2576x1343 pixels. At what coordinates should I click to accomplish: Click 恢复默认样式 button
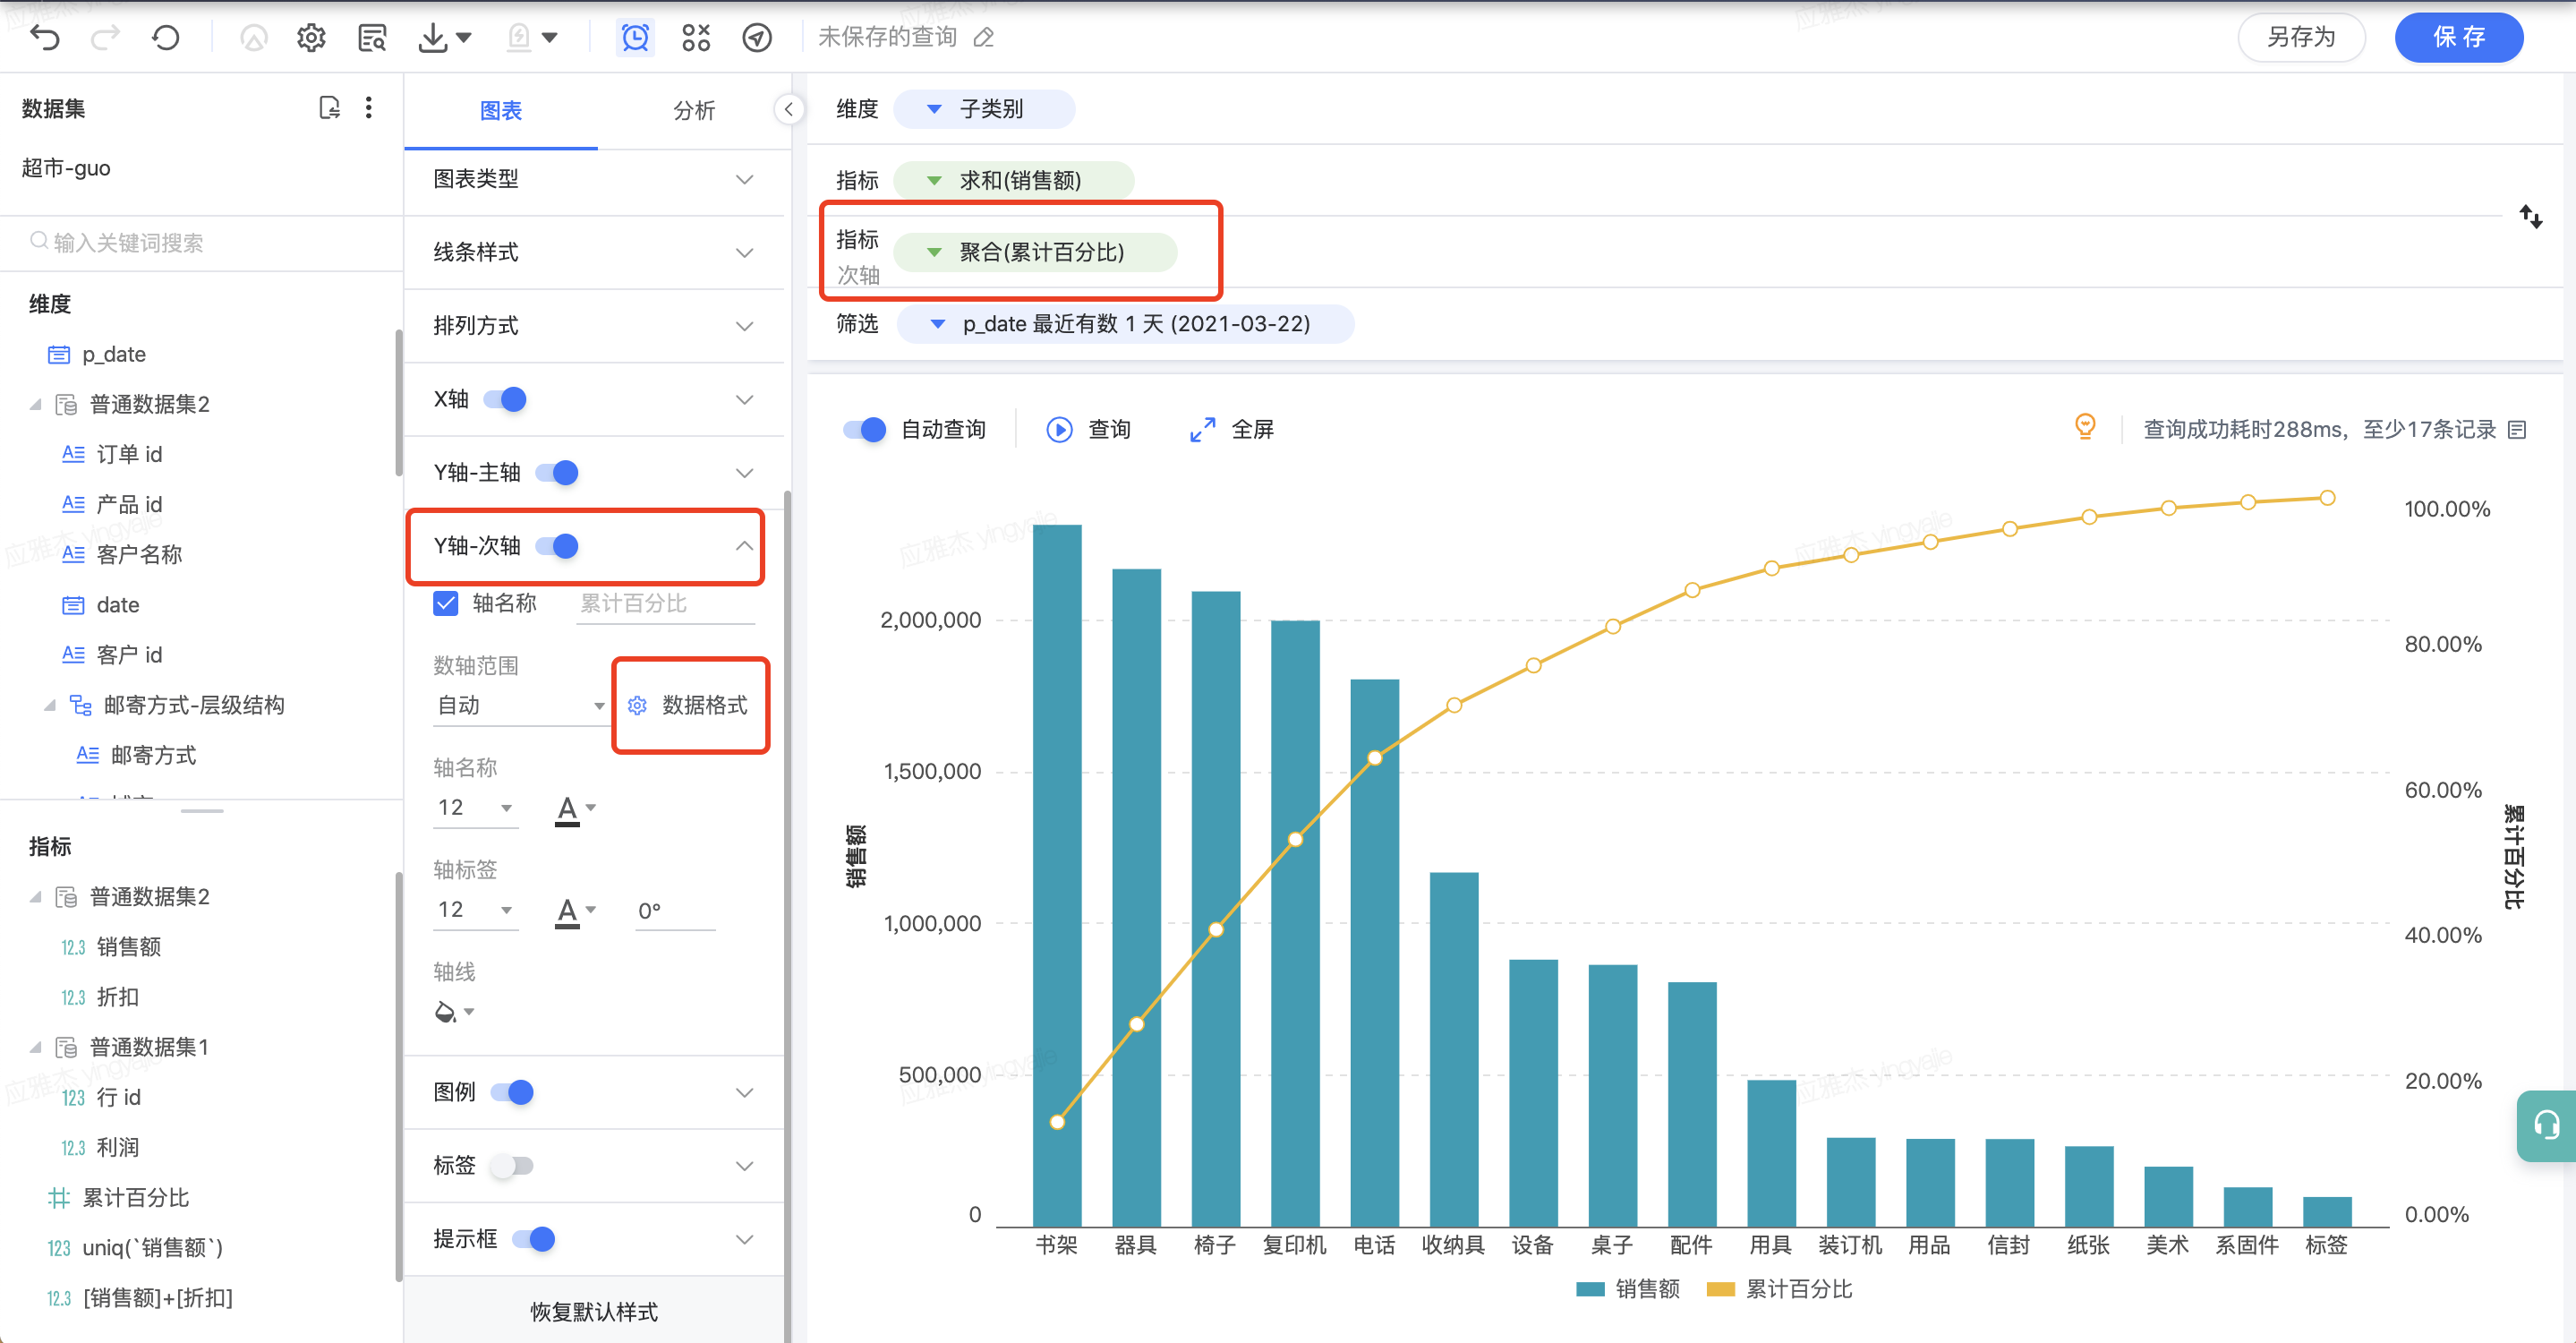click(x=594, y=1311)
